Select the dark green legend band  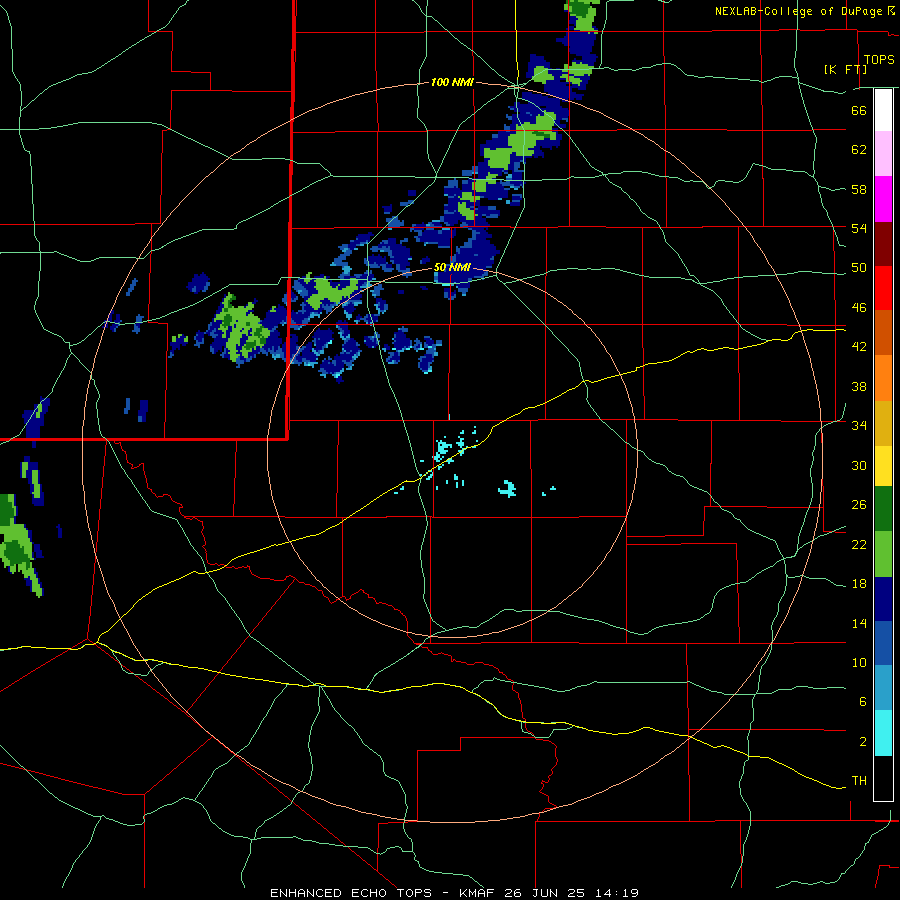click(883, 509)
